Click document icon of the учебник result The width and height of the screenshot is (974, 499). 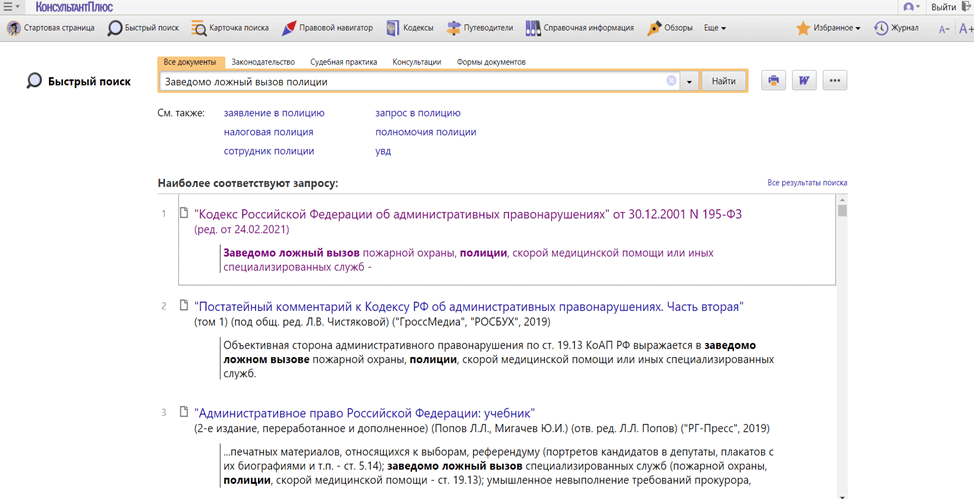pos(183,411)
